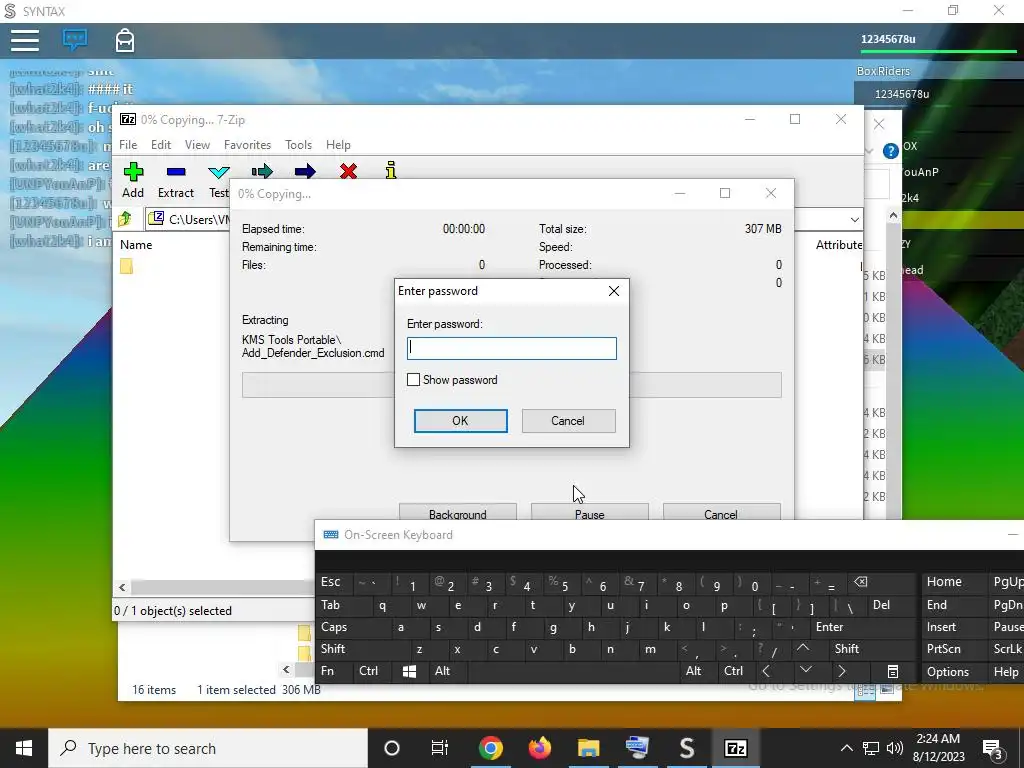
Task: Open the SYNTAX app taskbar icon
Action: [686, 748]
